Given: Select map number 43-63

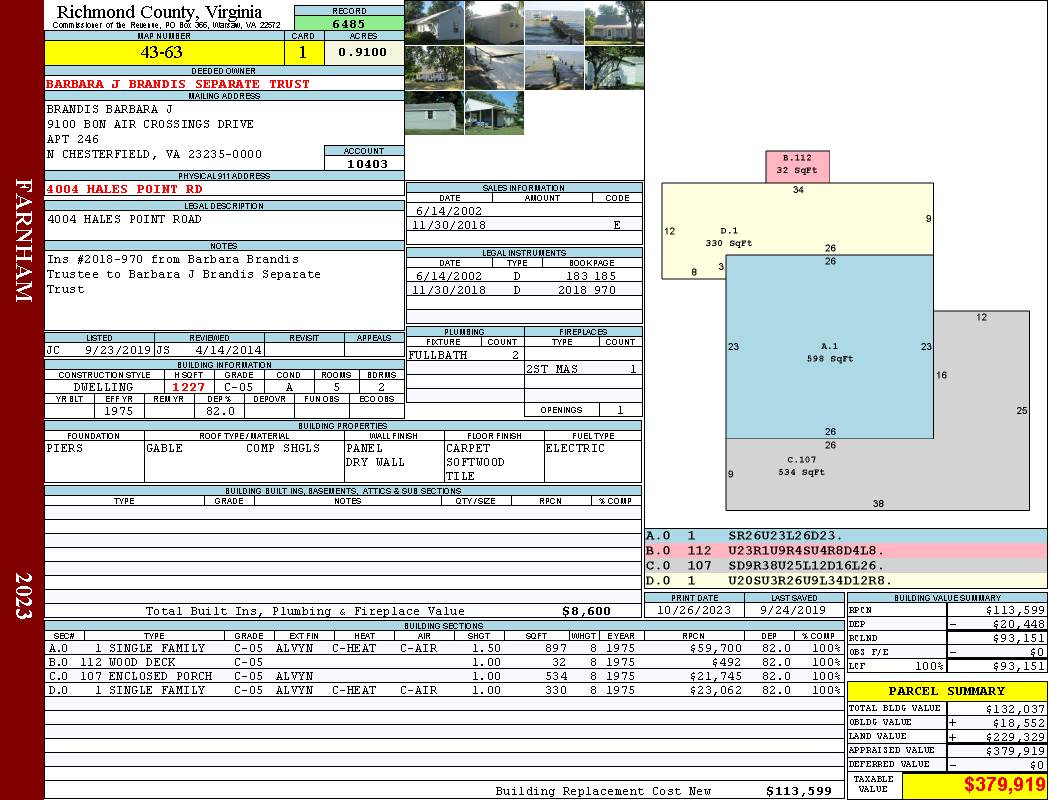Looking at the screenshot, I should click(161, 52).
